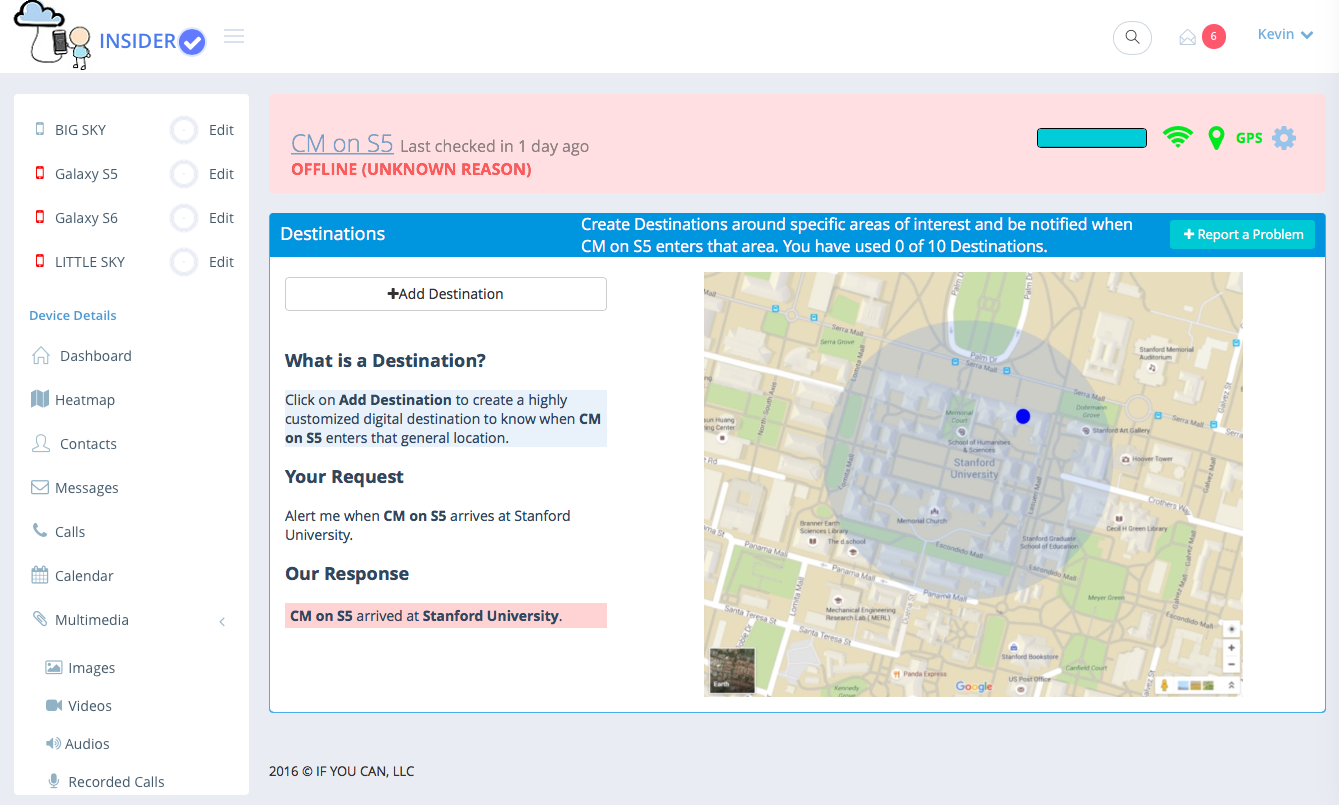Click the green GPS location pin
Screen dimensions: 1339x805
point(1216,138)
